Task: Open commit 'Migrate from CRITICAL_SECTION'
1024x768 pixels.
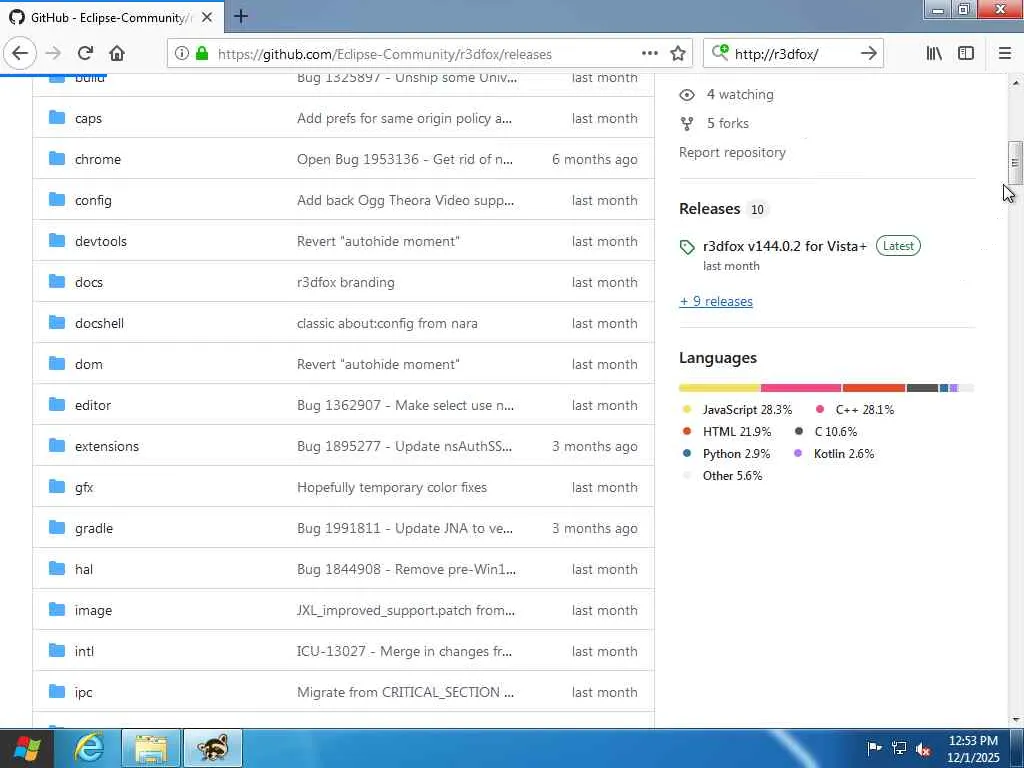Action: pyautogui.click(x=405, y=692)
